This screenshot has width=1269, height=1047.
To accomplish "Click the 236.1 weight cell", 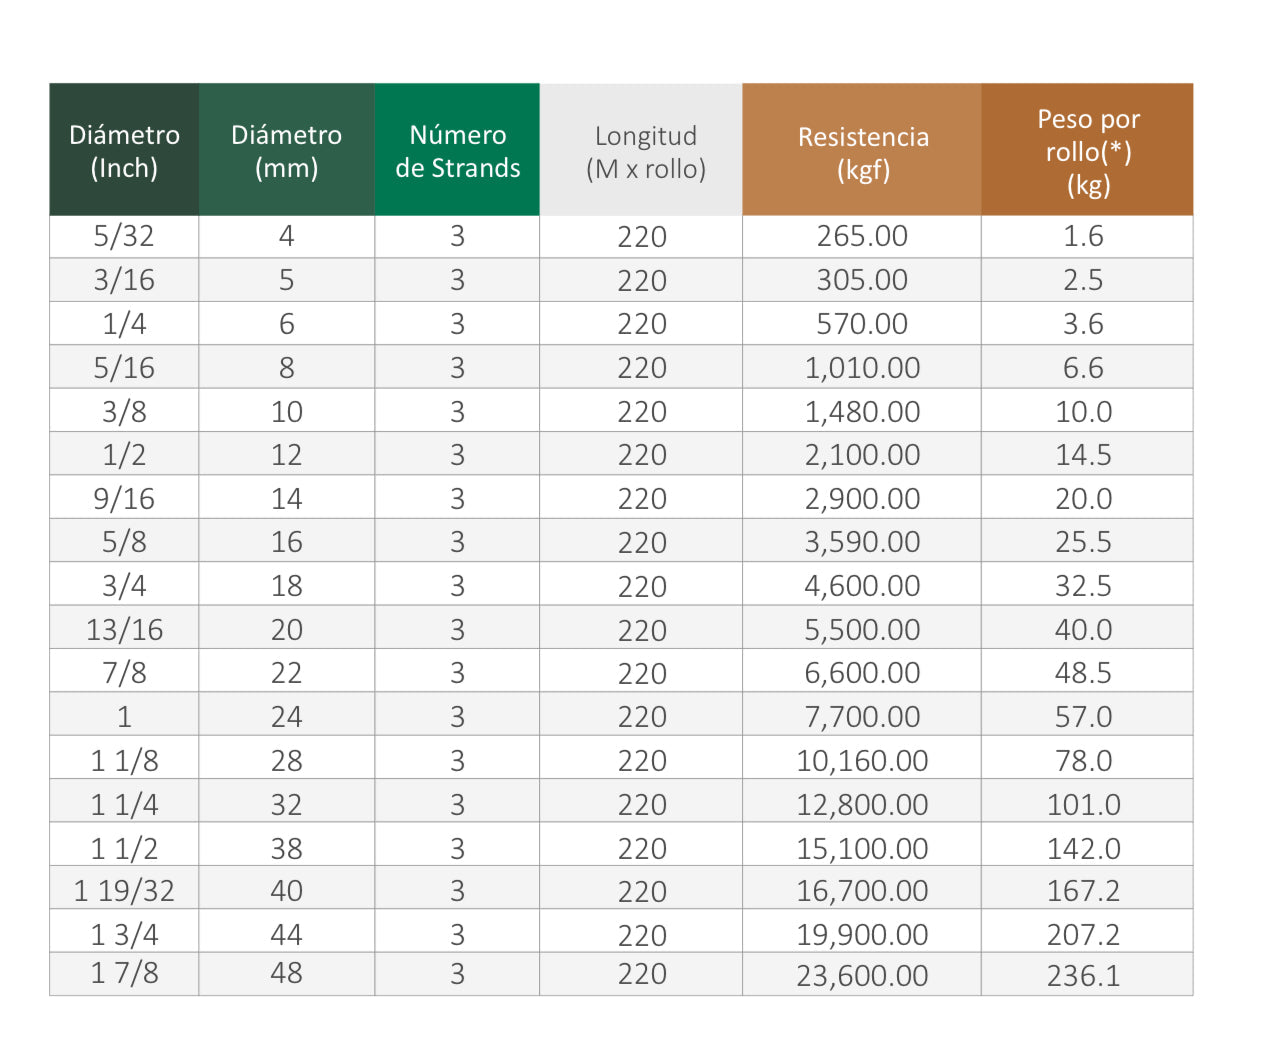I will [1083, 975].
